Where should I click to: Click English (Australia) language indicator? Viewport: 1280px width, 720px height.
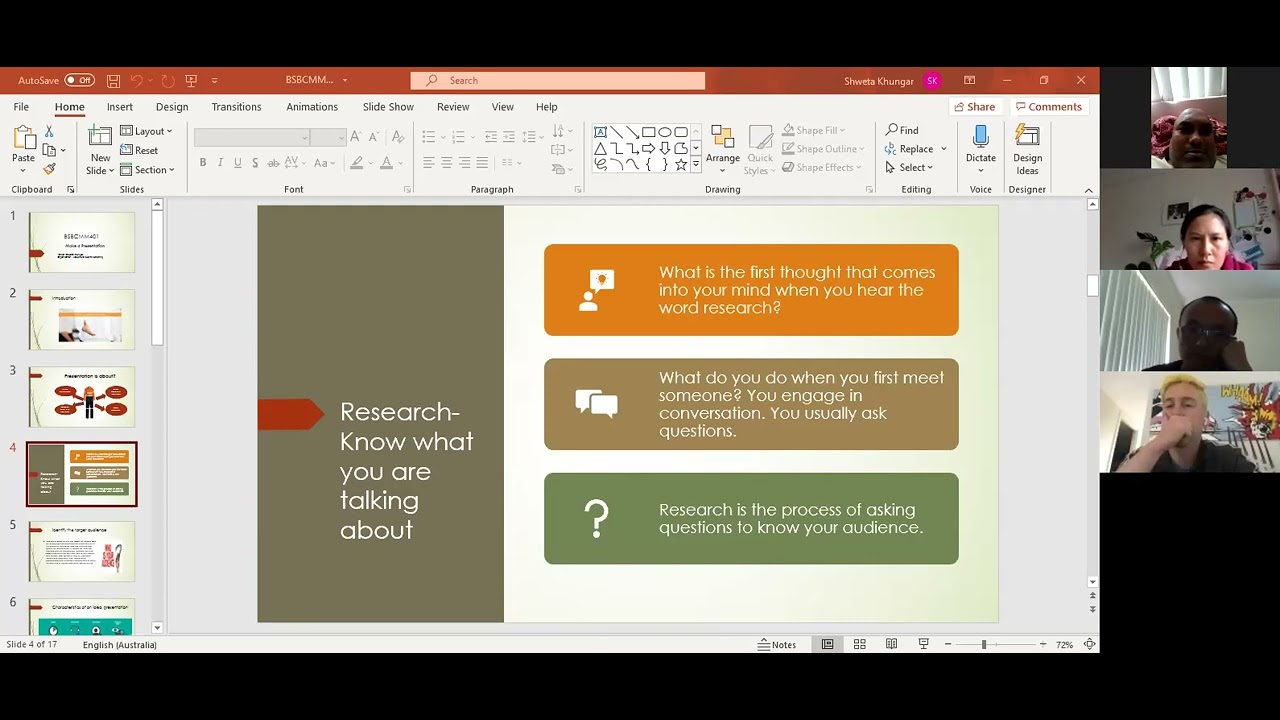[120, 645]
